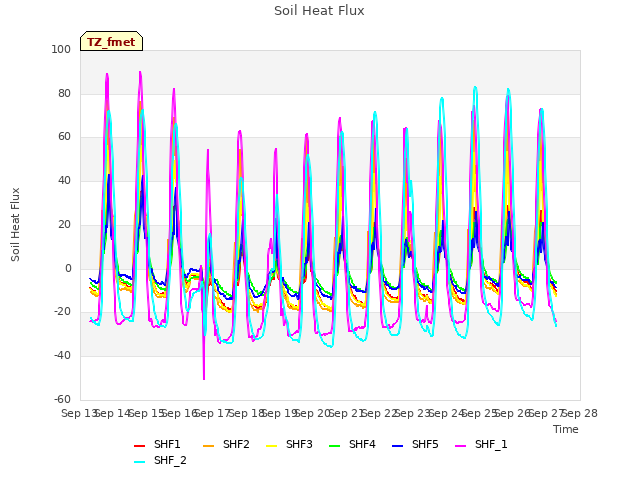This screenshot has width=640, height=480.
Task: Click the red SHF1 legend swatch
Action: tap(140, 446)
